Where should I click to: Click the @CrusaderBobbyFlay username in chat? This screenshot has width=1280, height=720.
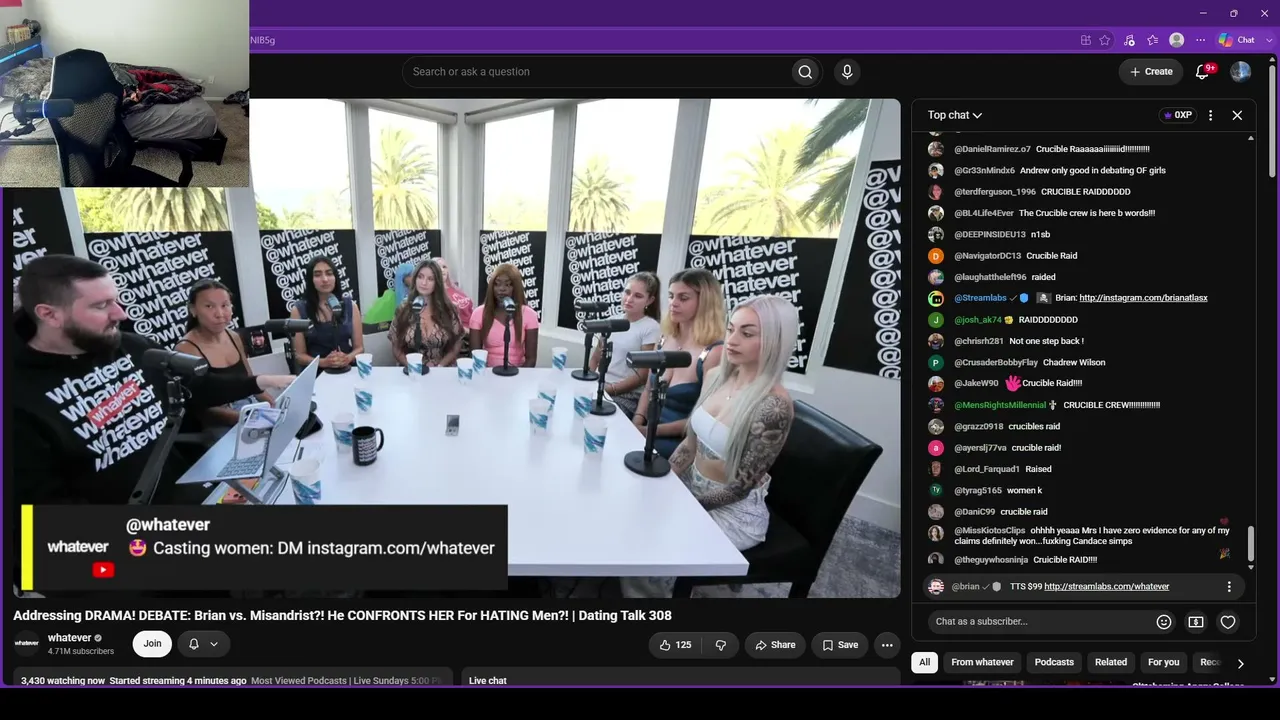996,363
